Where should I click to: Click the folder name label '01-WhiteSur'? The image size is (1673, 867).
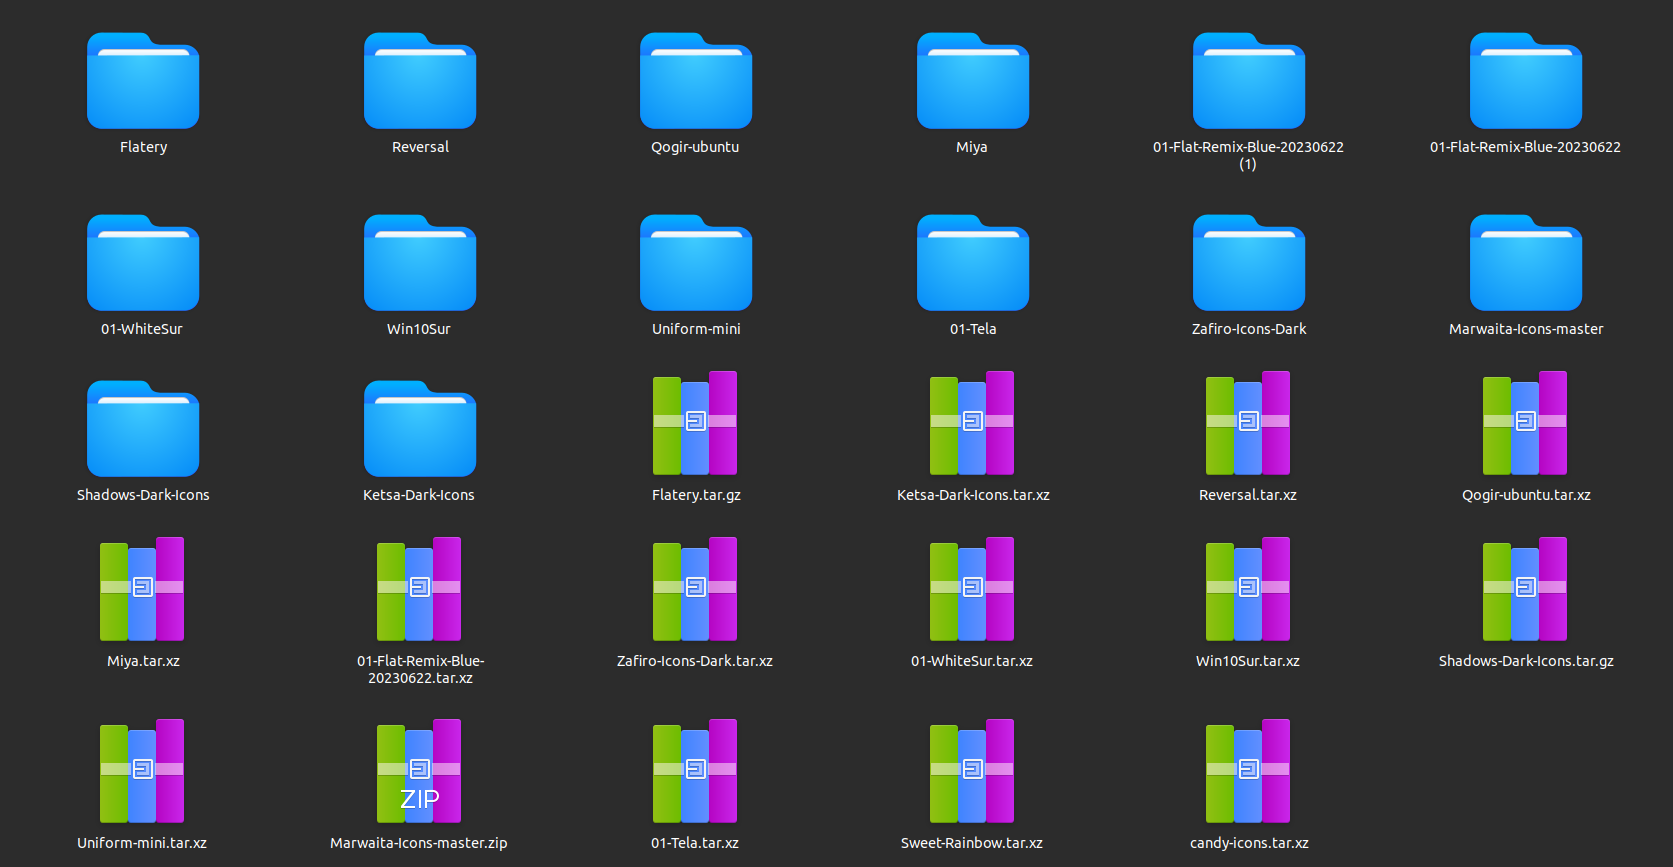[x=142, y=329]
